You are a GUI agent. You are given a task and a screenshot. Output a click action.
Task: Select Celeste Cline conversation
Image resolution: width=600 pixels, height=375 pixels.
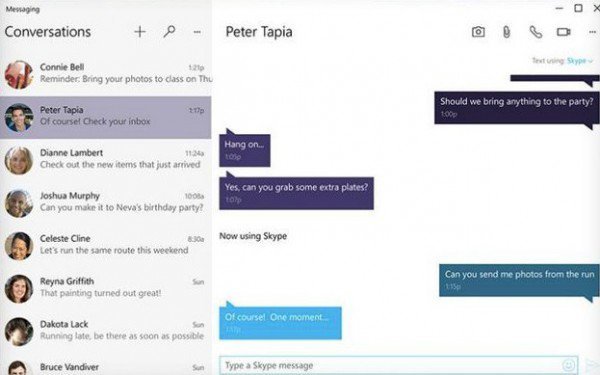pos(106,246)
